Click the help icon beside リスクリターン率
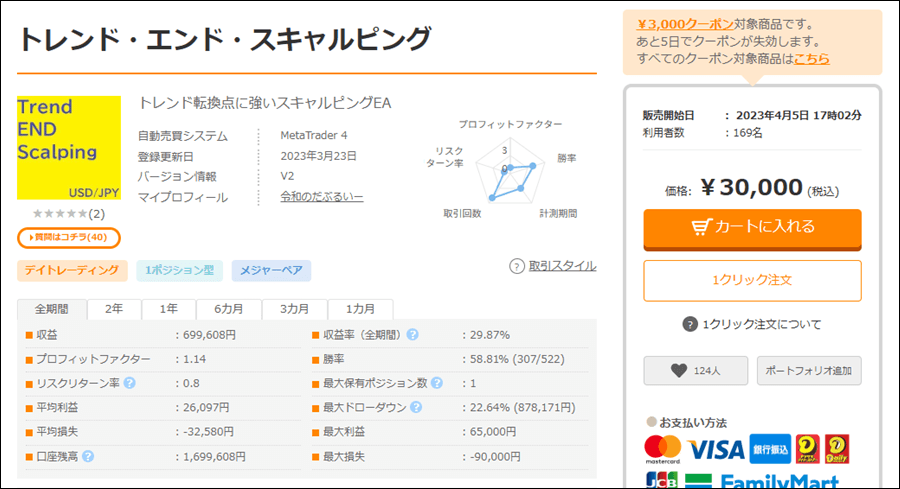Viewport: 900px width, 489px height. coord(130,383)
